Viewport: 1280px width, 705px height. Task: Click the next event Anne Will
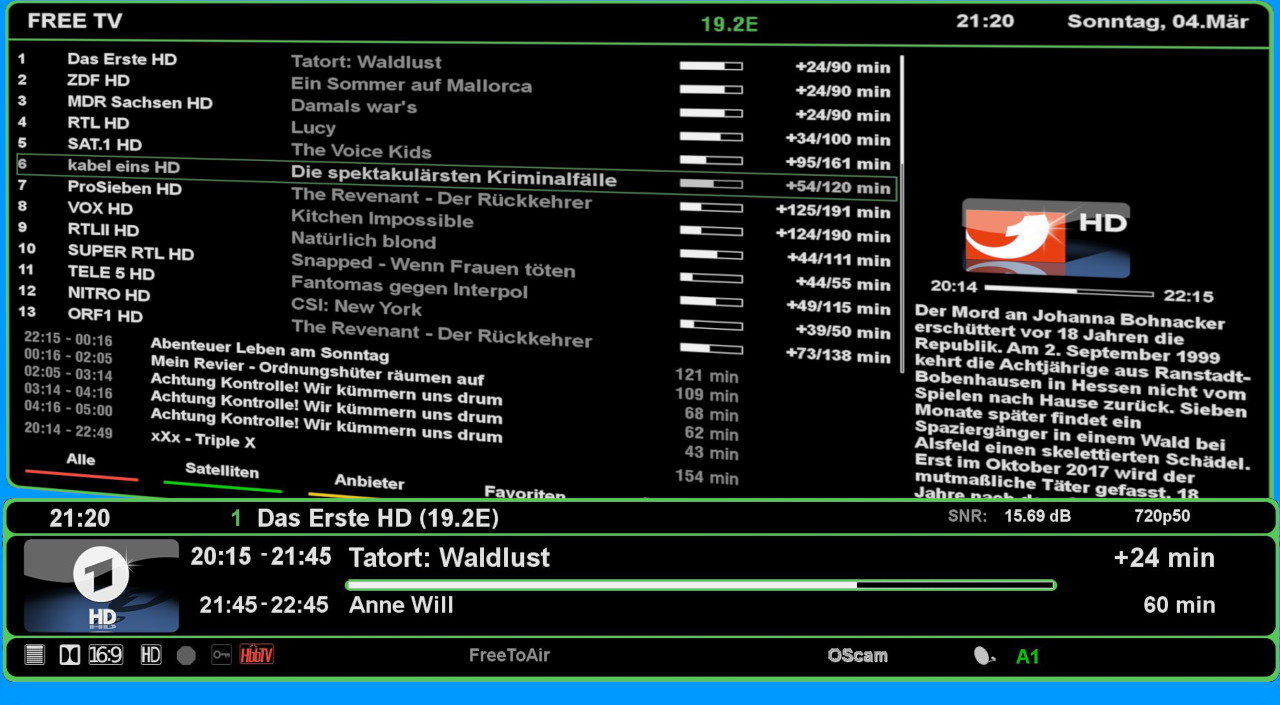(x=401, y=605)
